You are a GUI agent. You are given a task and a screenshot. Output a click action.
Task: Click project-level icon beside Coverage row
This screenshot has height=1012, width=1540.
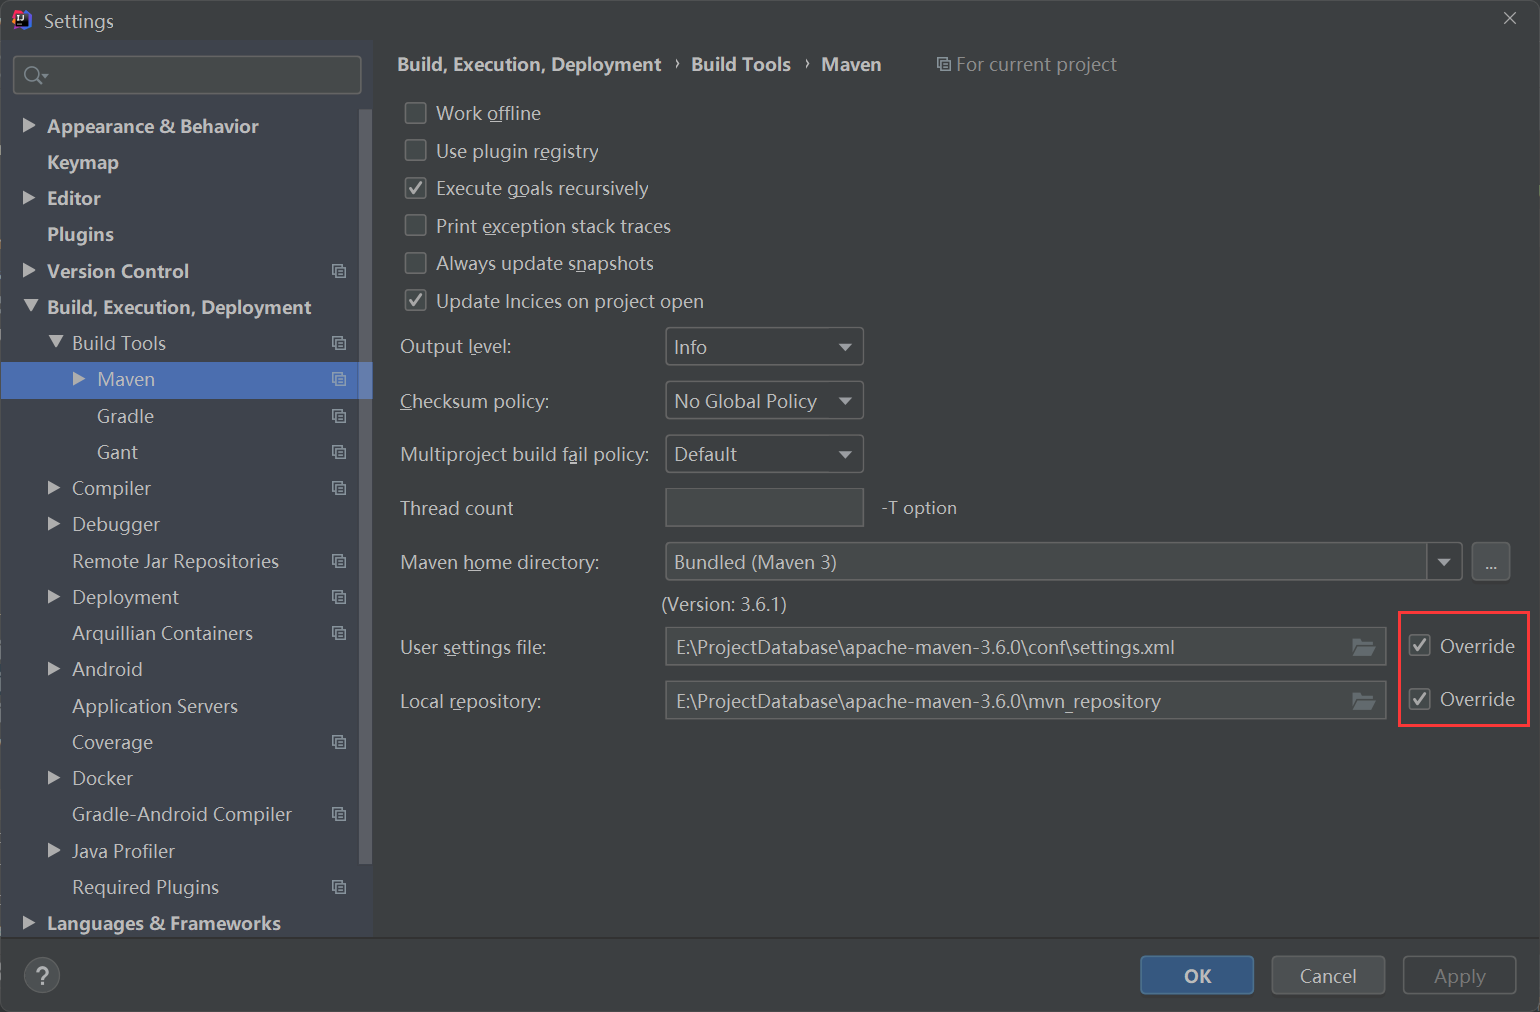(339, 742)
